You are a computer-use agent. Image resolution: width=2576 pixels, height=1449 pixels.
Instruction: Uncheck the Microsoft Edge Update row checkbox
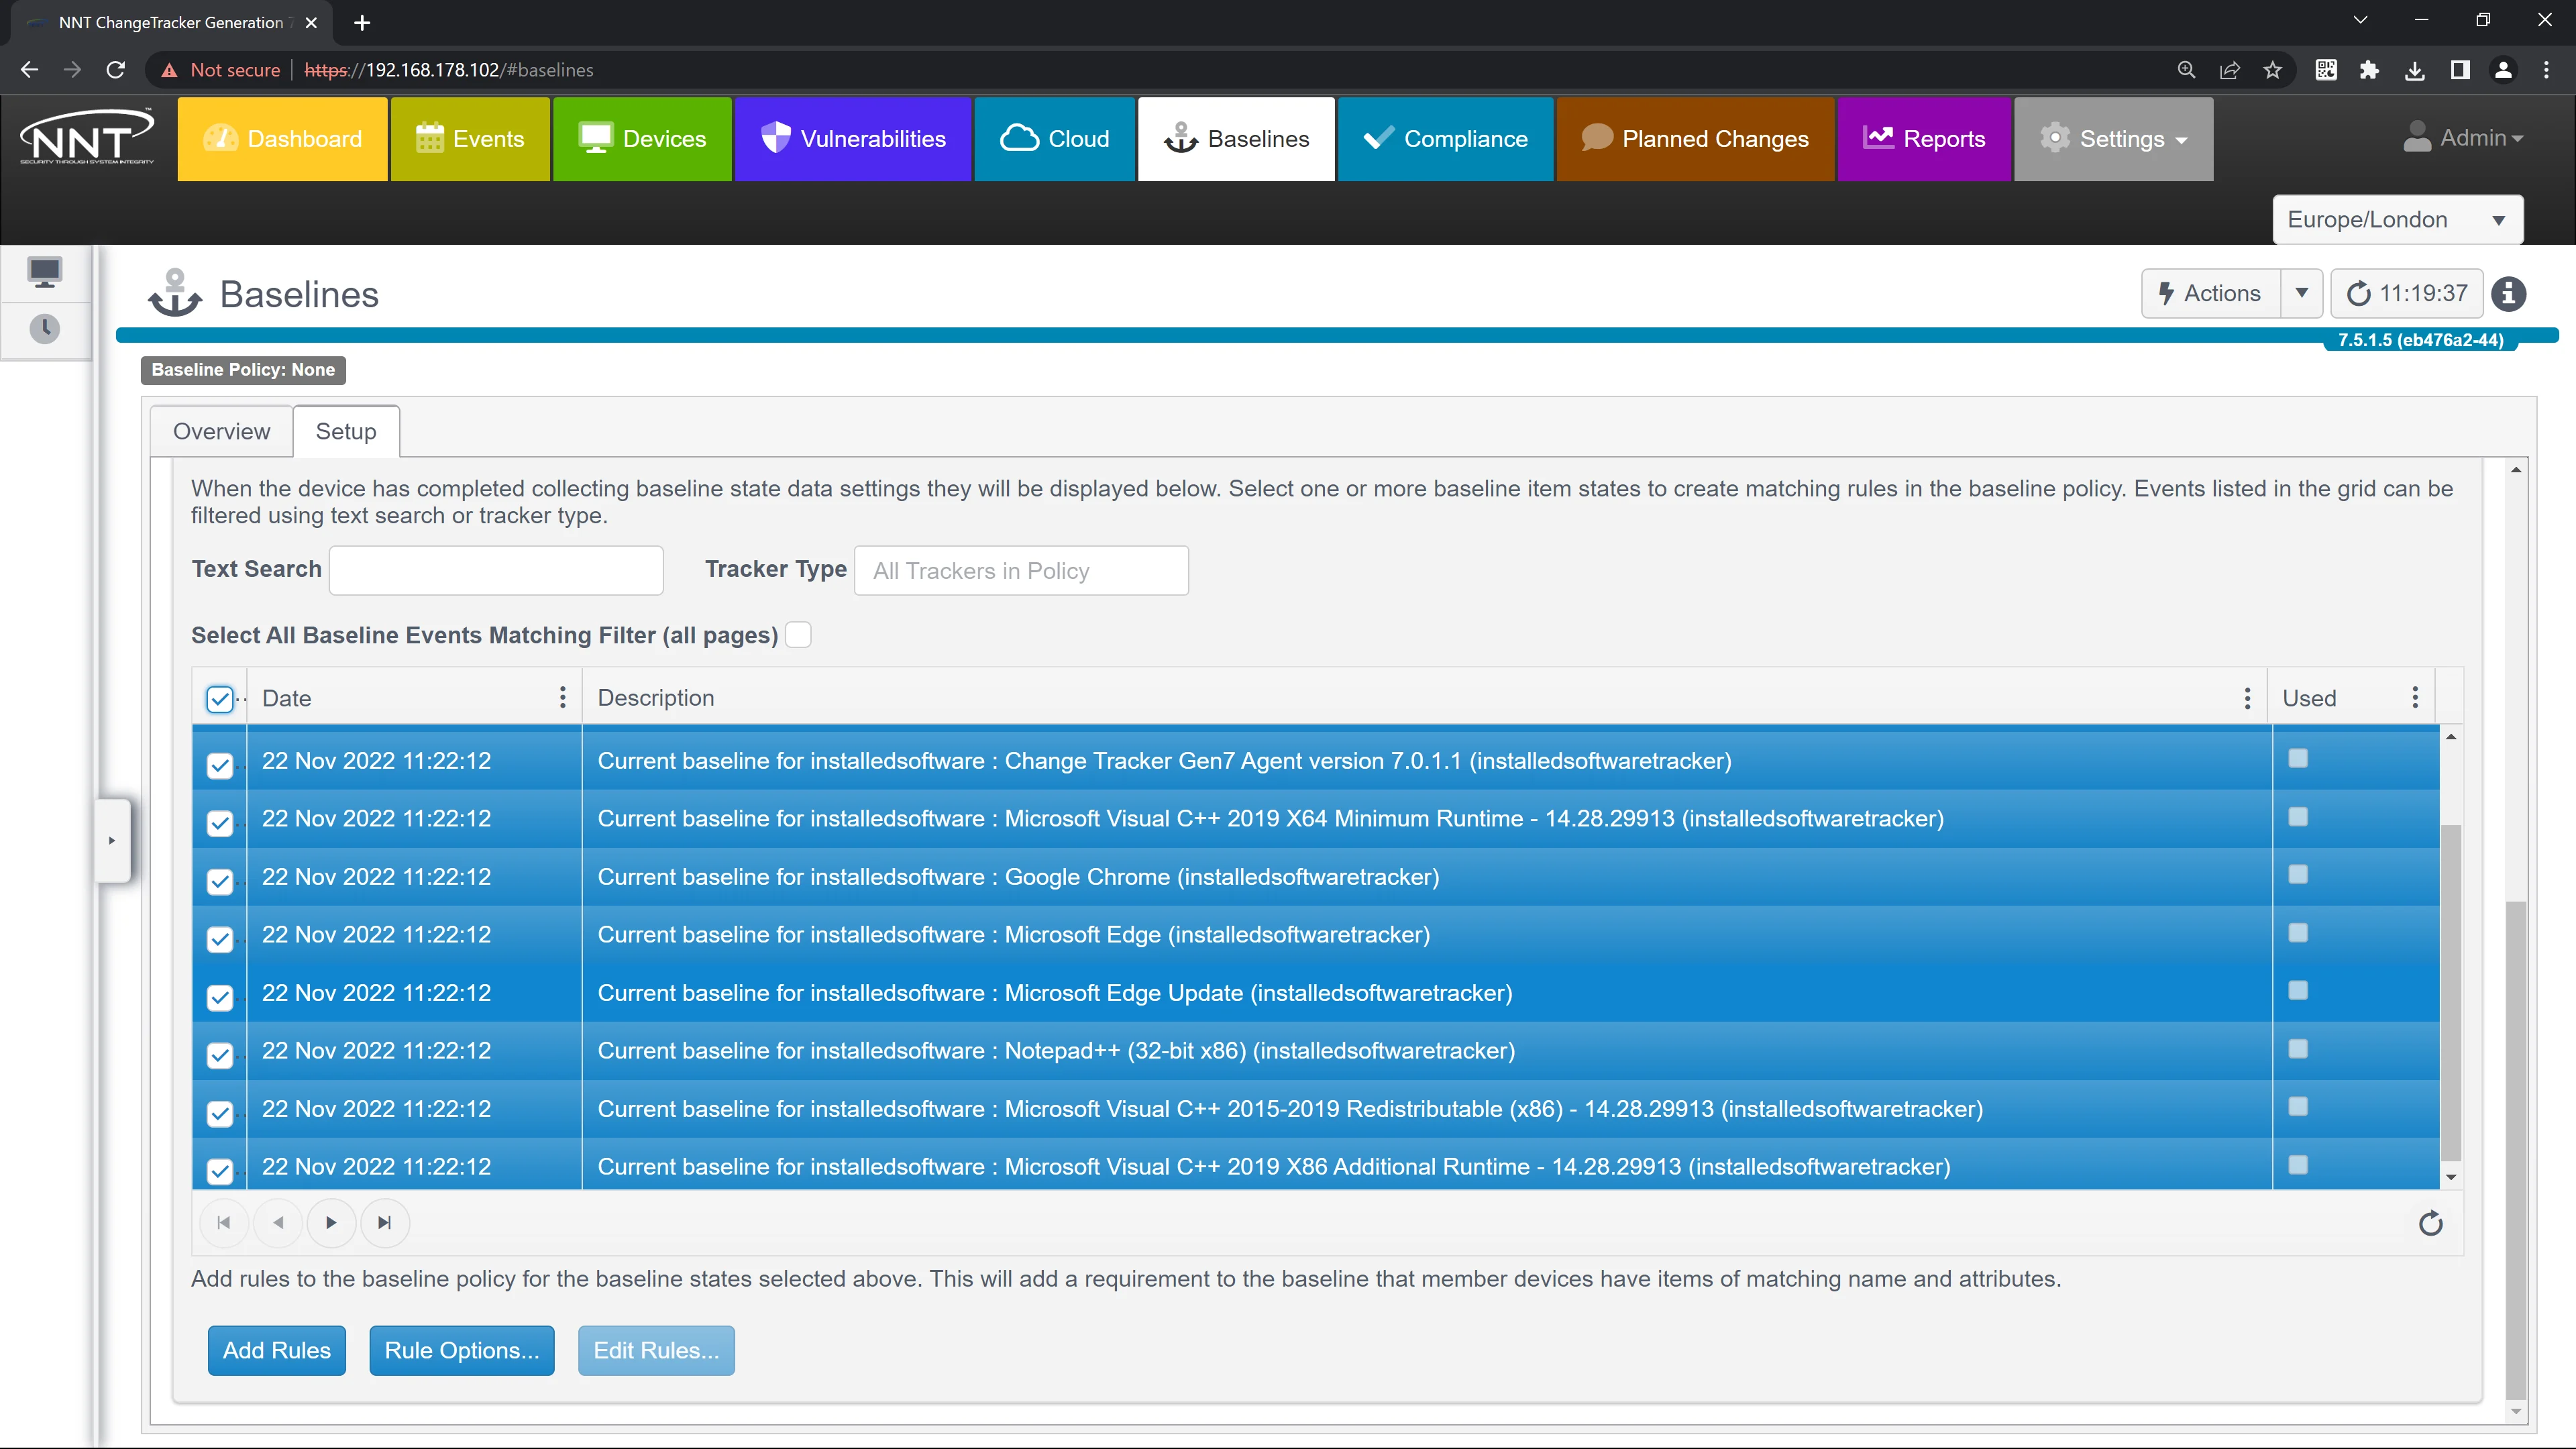(x=220, y=997)
